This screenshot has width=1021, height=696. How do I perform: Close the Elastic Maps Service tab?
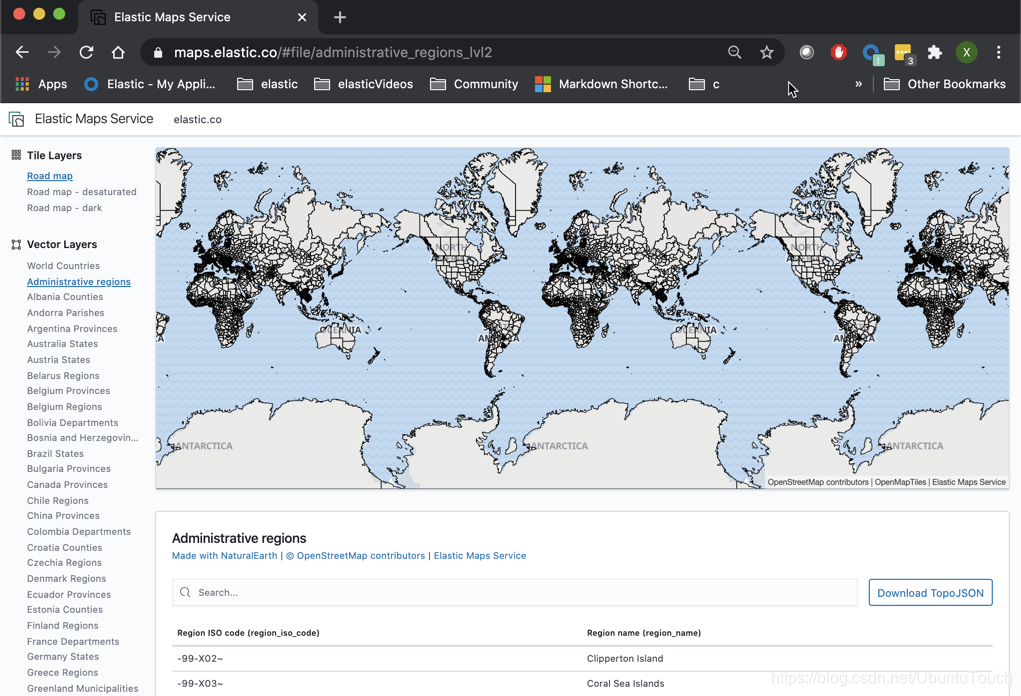(x=302, y=17)
